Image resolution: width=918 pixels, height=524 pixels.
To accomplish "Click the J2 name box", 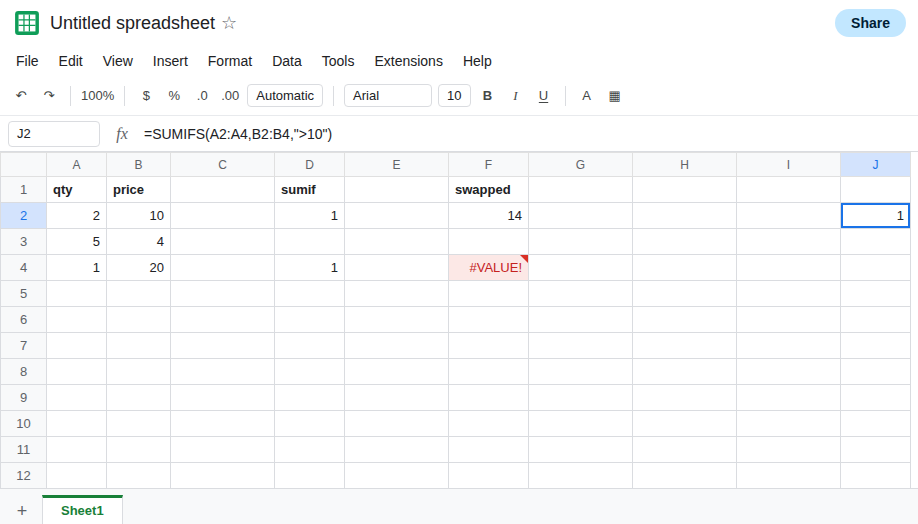I will click(54, 134).
